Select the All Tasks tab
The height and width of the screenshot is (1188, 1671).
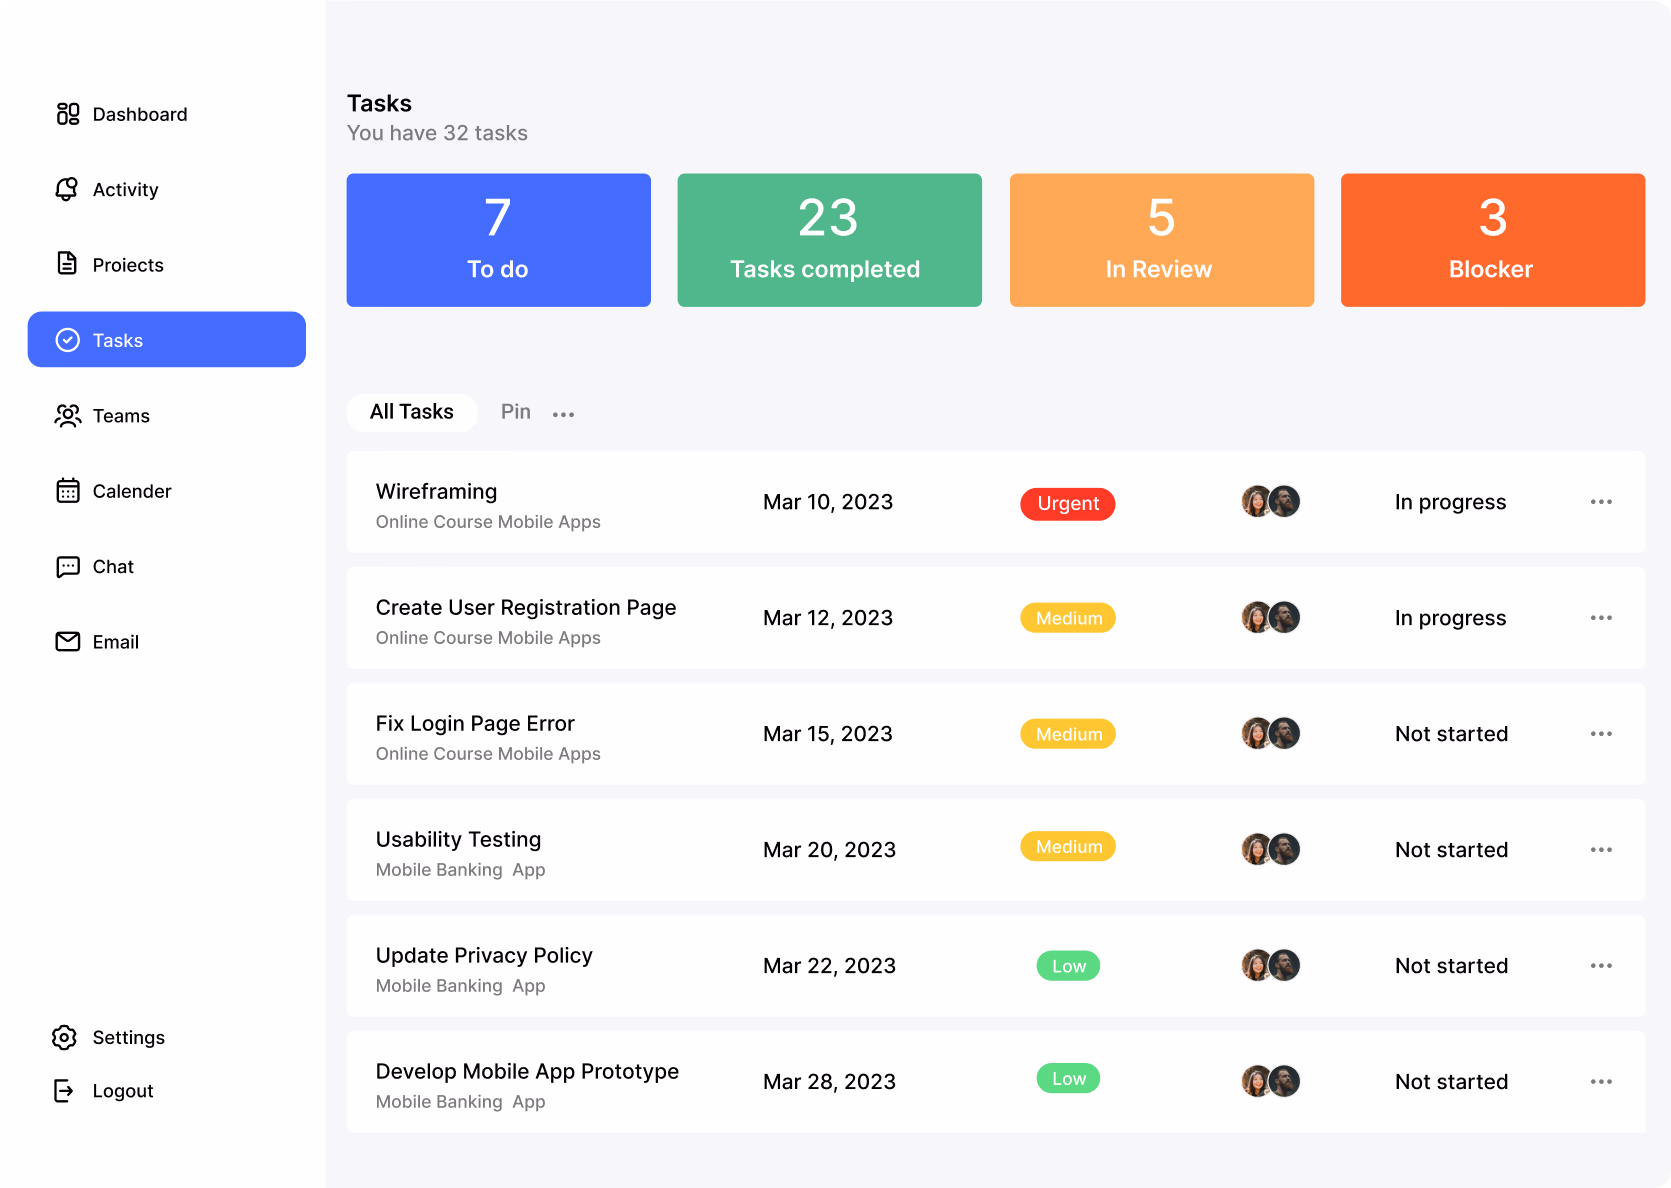tap(411, 412)
